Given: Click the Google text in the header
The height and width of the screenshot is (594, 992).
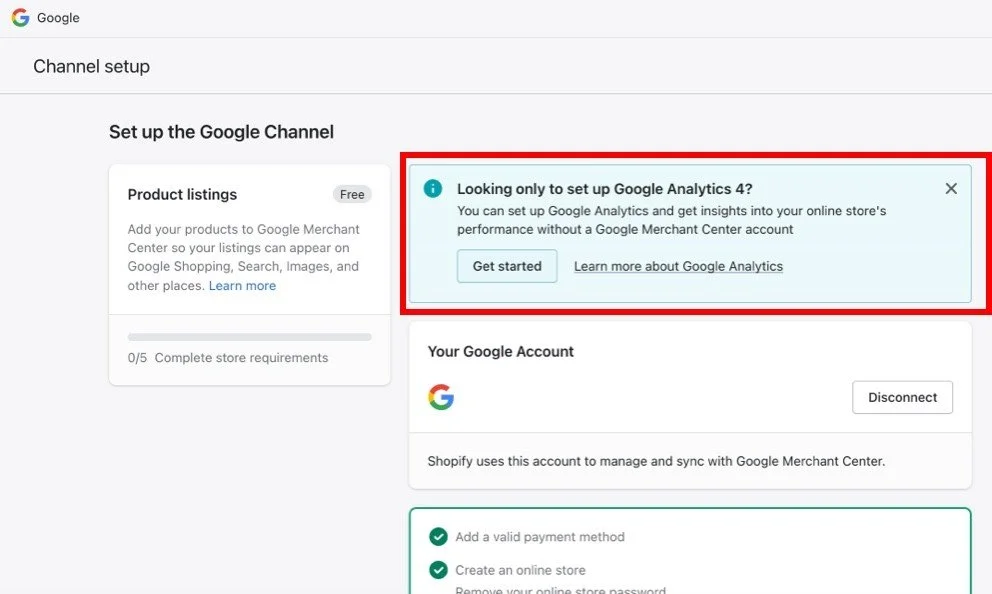Looking at the screenshot, I should tap(58, 18).
